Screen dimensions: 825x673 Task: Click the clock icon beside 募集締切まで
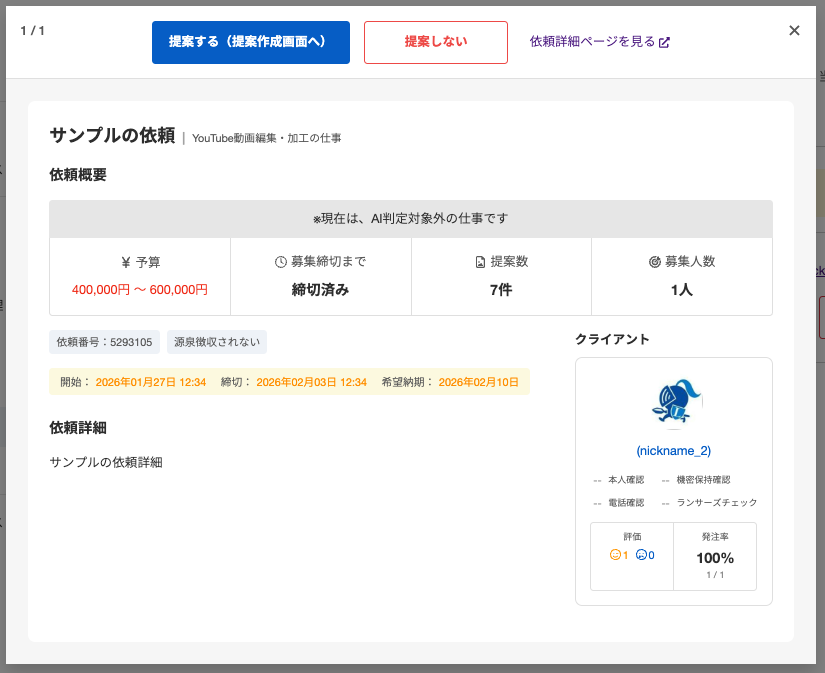pos(281,262)
